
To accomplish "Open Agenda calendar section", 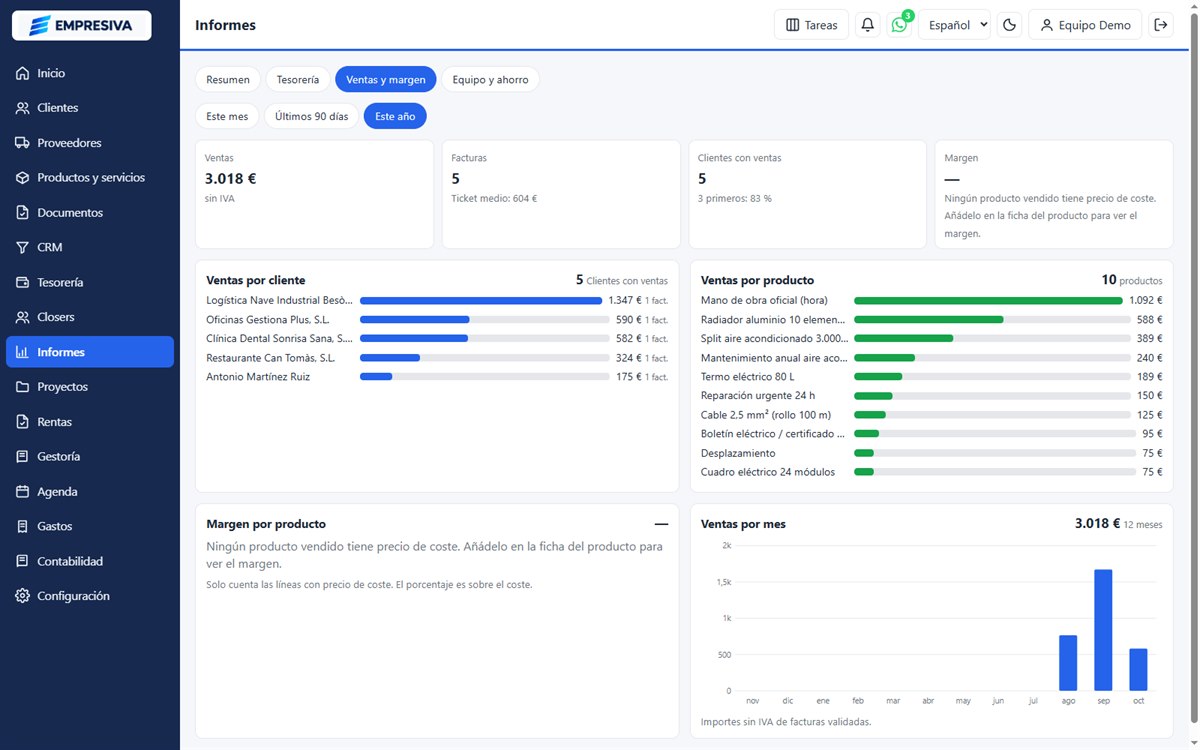I will point(90,491).
